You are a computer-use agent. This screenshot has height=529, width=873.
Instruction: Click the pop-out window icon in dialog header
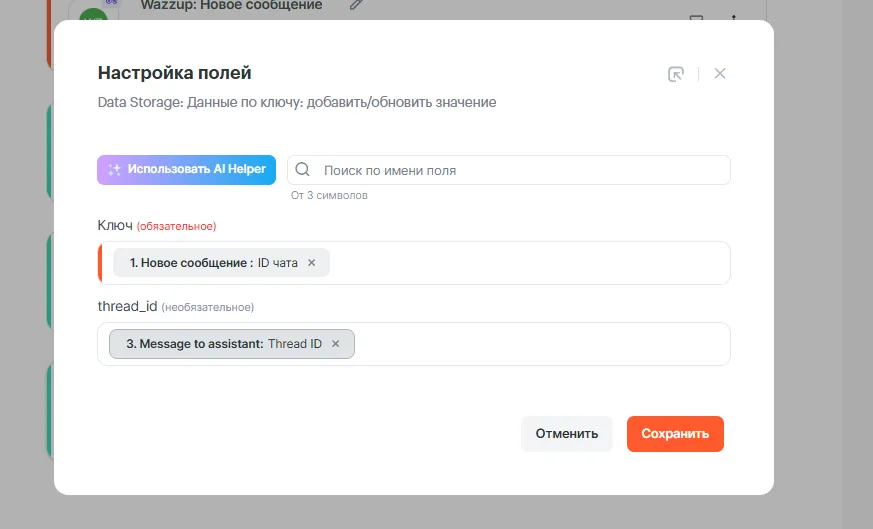tap(676, 74)
